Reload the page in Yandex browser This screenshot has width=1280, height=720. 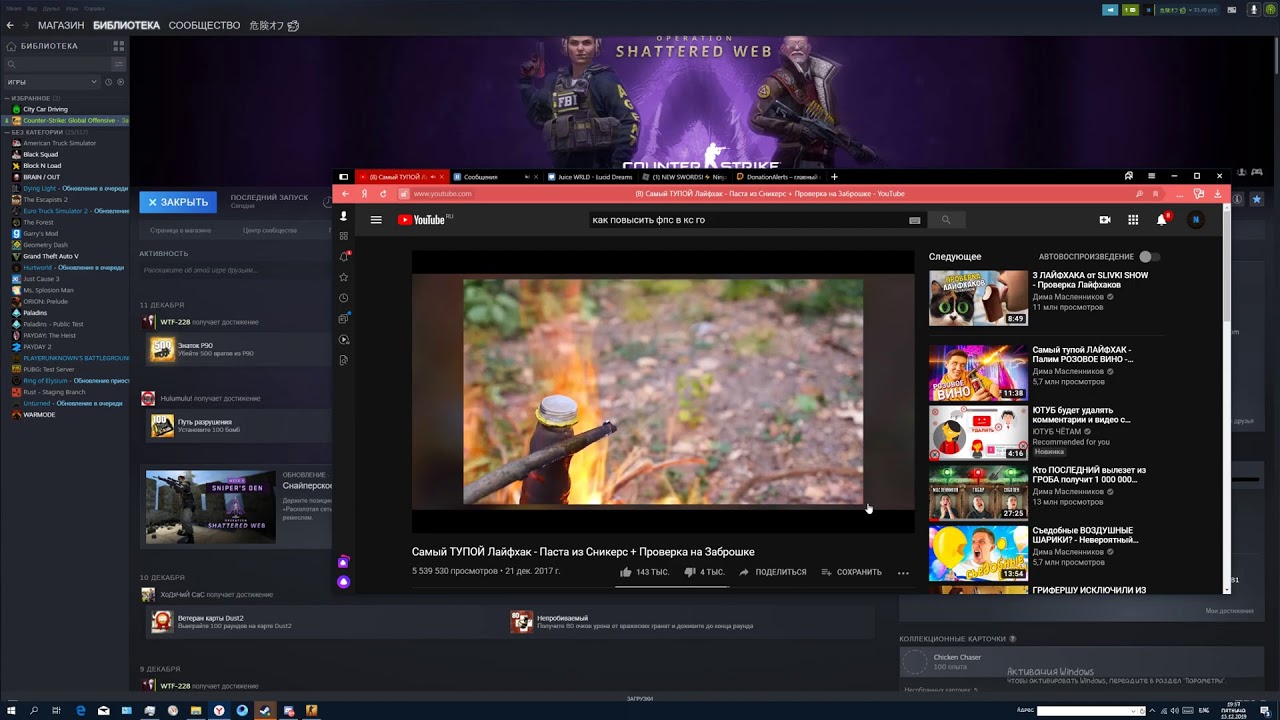[383, 194]
